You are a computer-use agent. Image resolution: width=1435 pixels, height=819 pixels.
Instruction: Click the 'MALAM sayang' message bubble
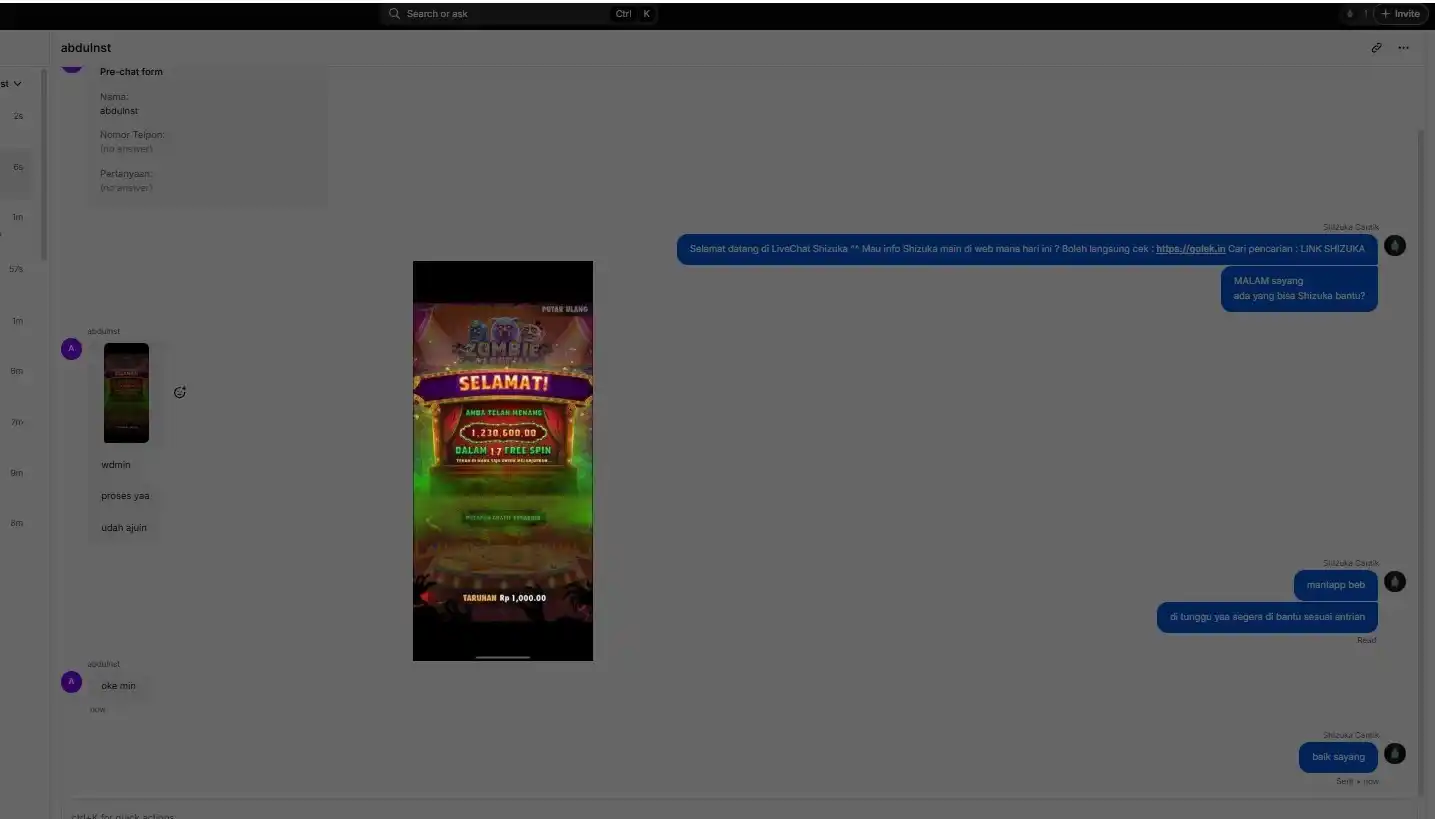1299,289
